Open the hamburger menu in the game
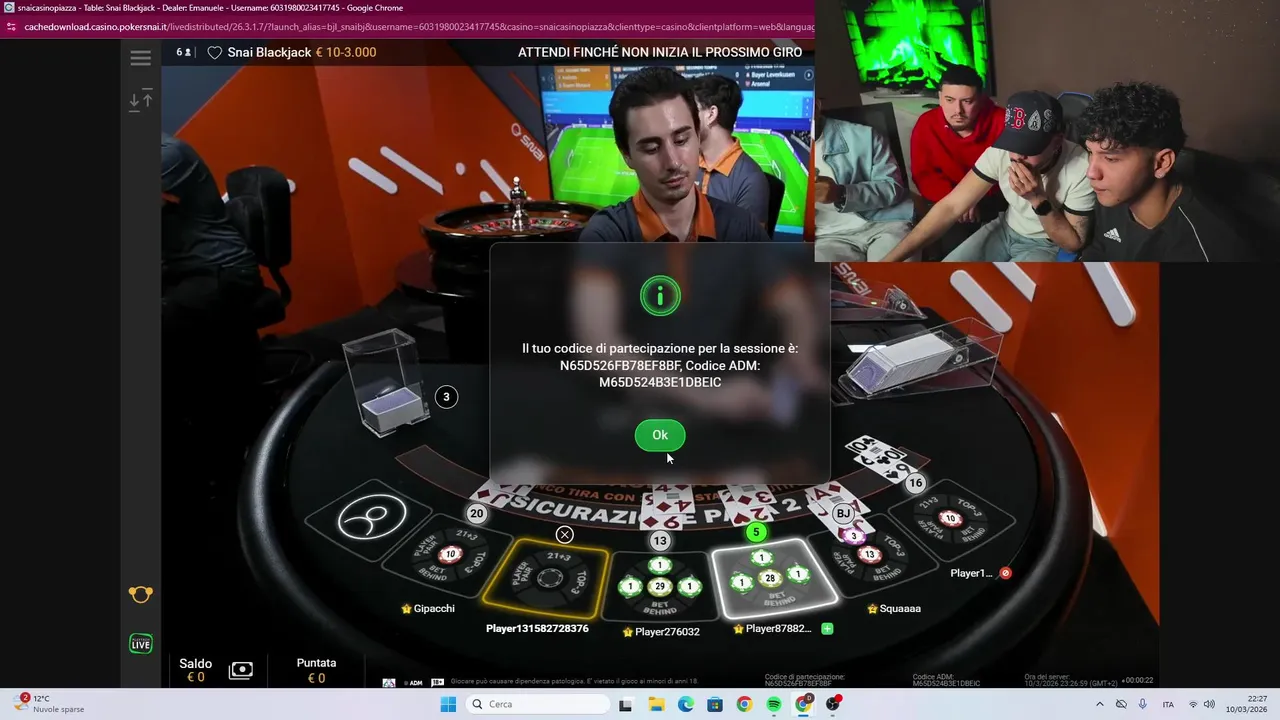 coord(141,58)
